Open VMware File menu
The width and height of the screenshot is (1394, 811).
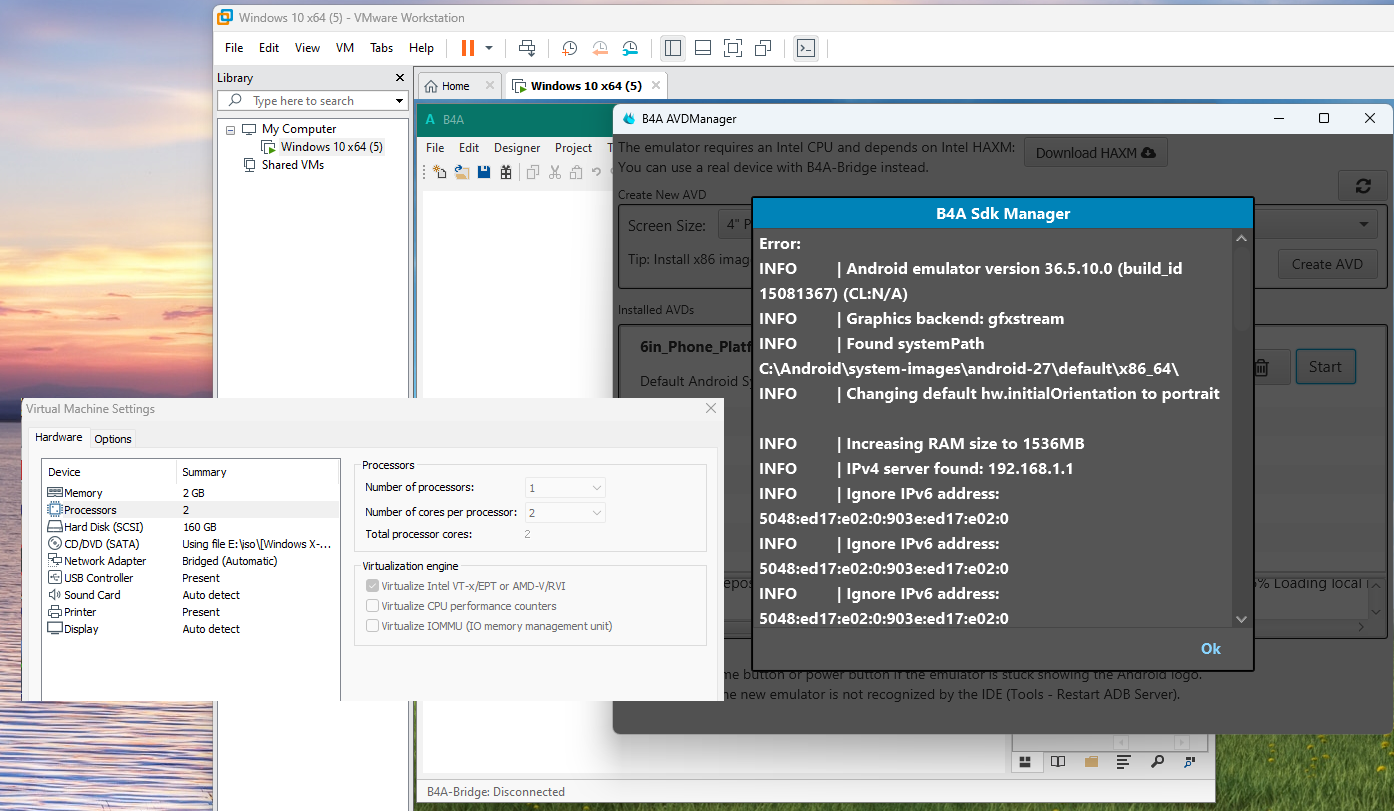tap(234, 48)
